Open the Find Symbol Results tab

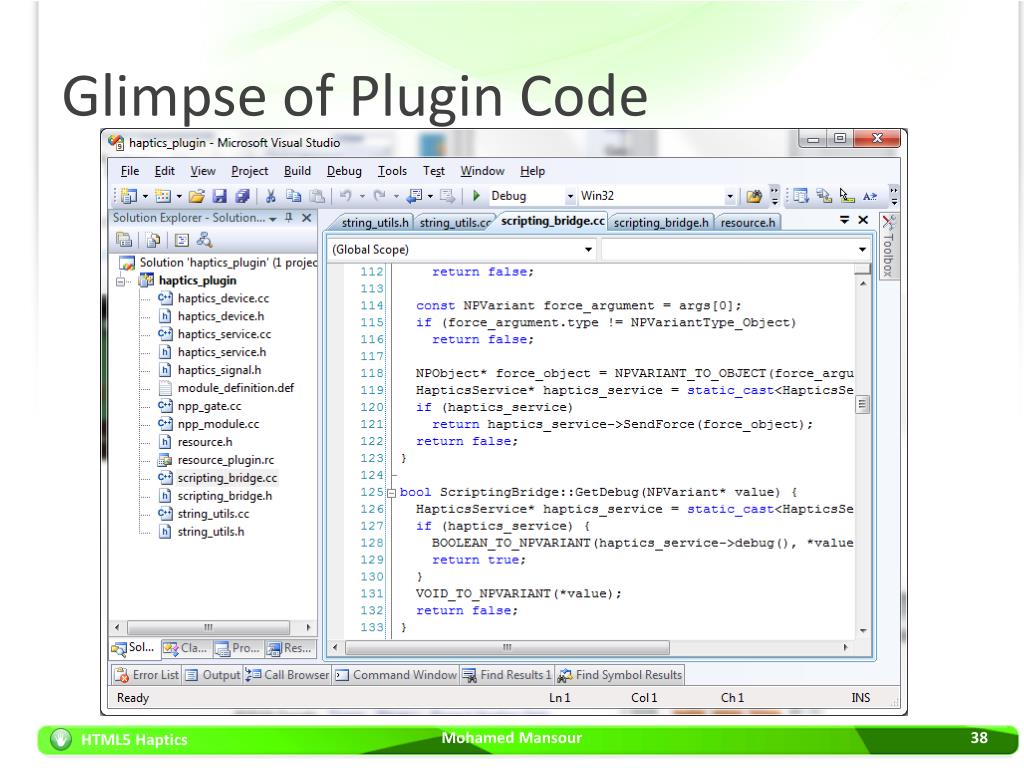point(619,675)
